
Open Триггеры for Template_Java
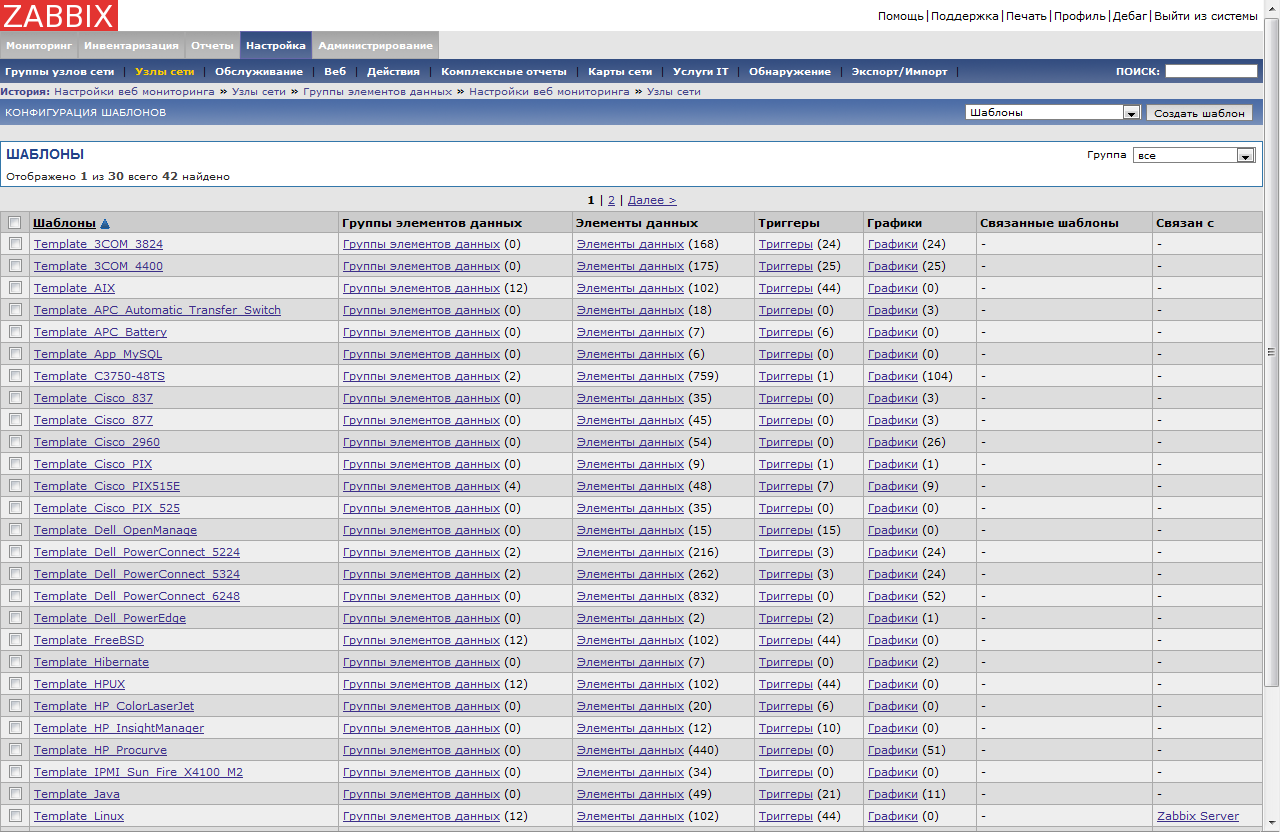786,794
